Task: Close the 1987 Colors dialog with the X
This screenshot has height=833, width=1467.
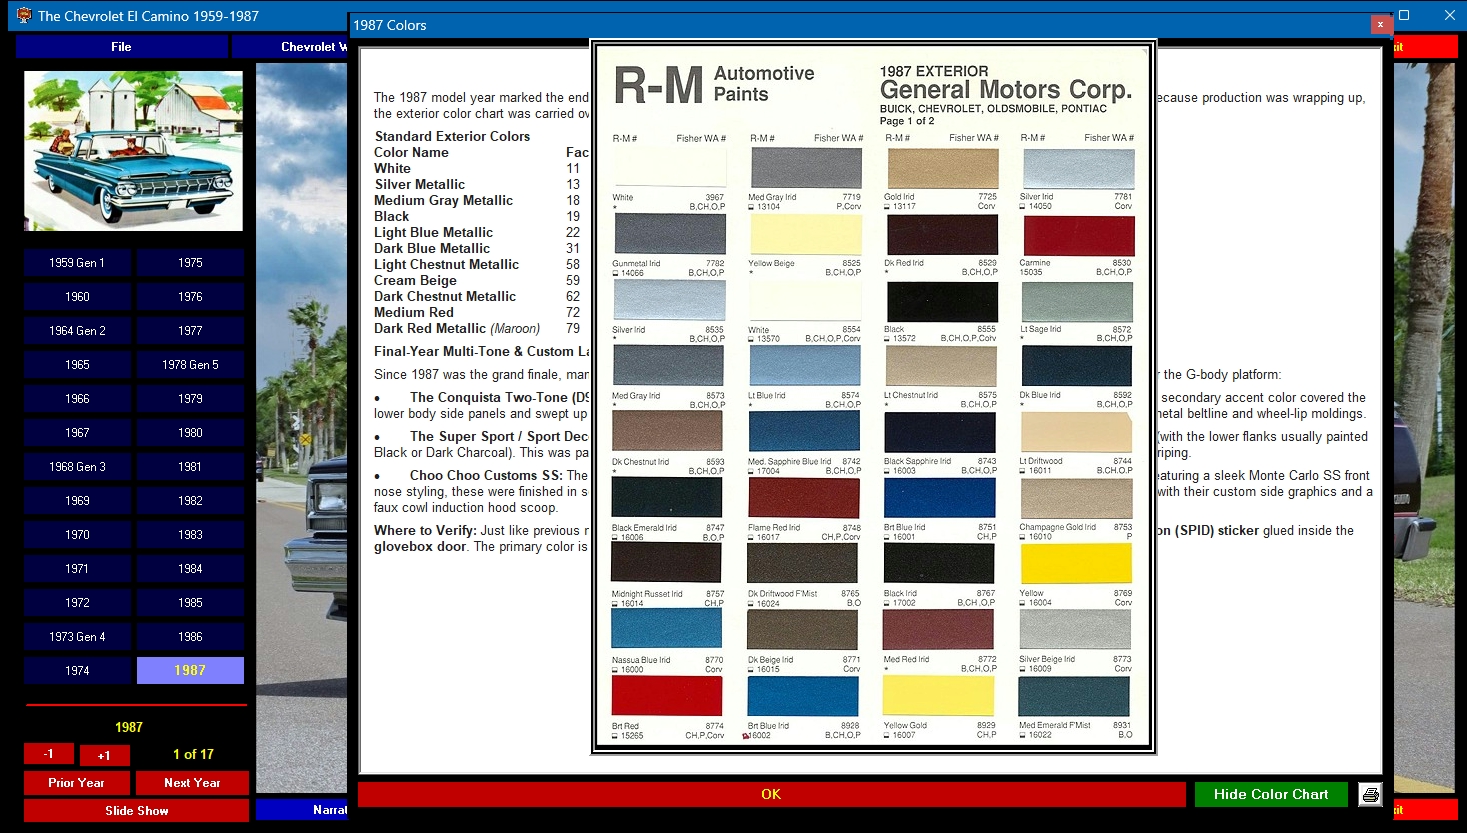Action: pyautogui.click(x=1380, y=25)
